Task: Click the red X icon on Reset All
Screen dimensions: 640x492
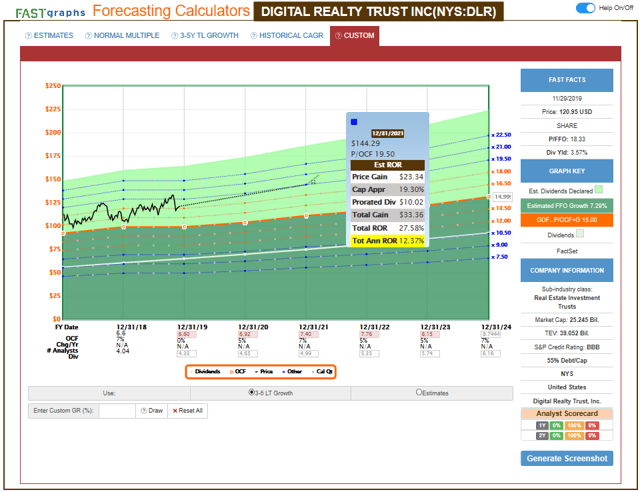Action: tap(175, 411)
